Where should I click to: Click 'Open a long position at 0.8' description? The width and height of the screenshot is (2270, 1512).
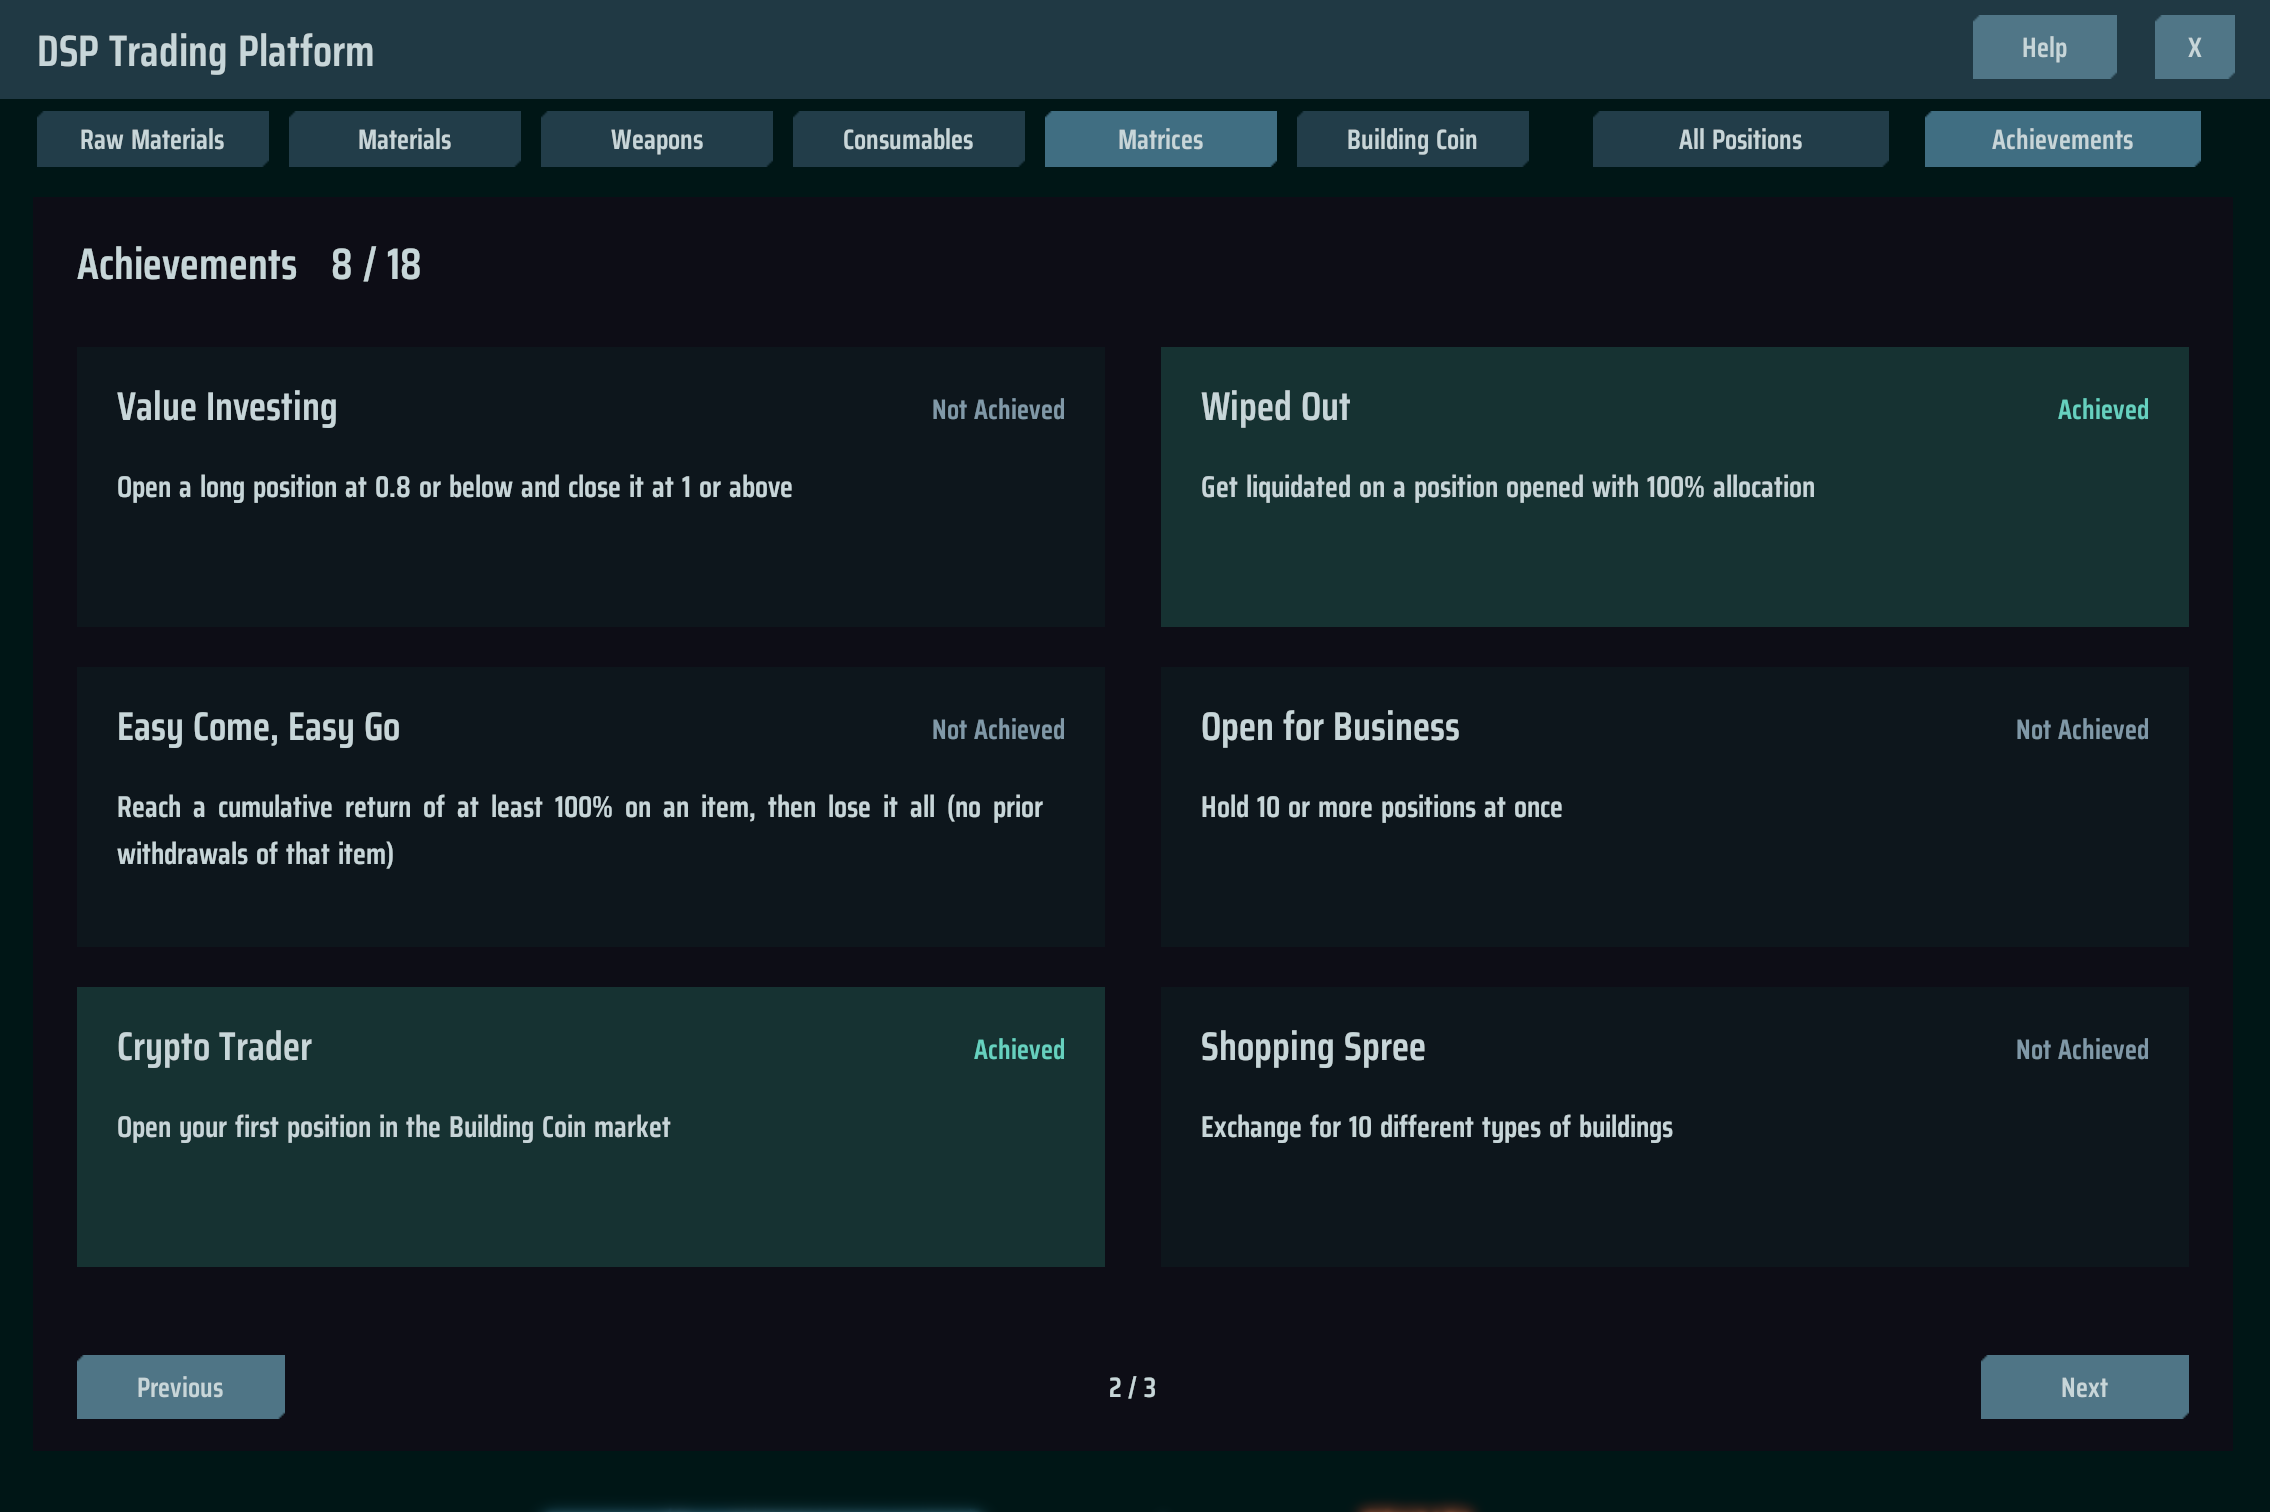click(x=455, y=488)
